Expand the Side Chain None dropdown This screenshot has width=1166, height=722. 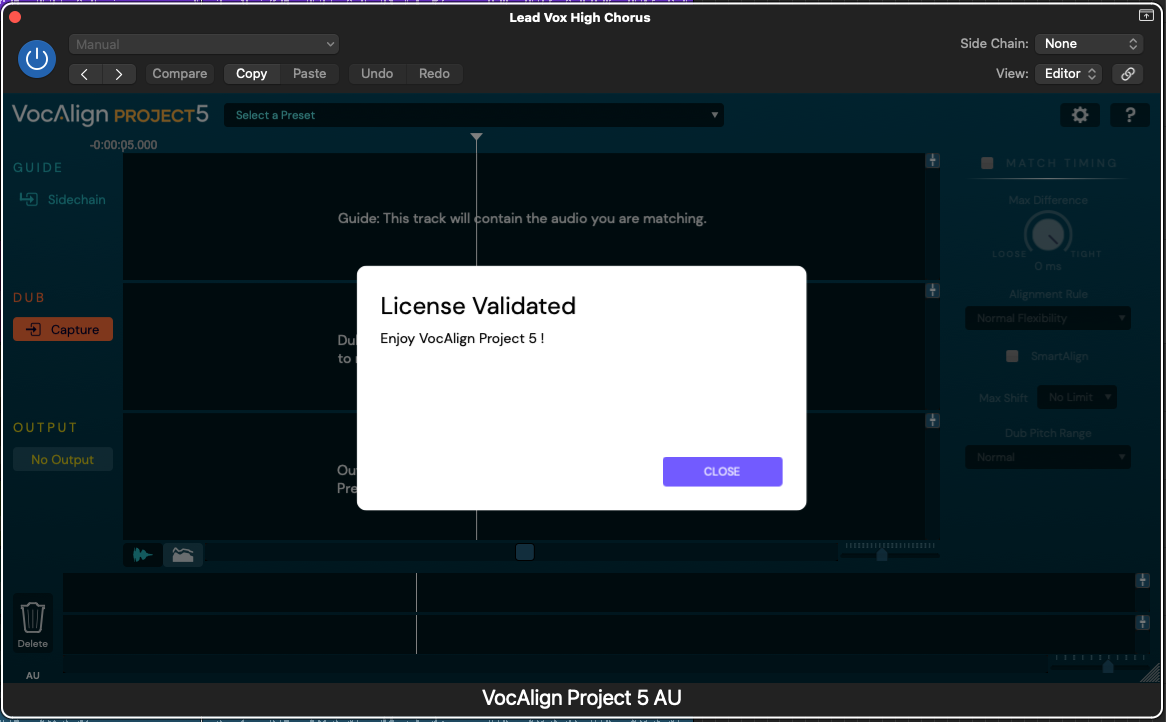point(1089,44)
